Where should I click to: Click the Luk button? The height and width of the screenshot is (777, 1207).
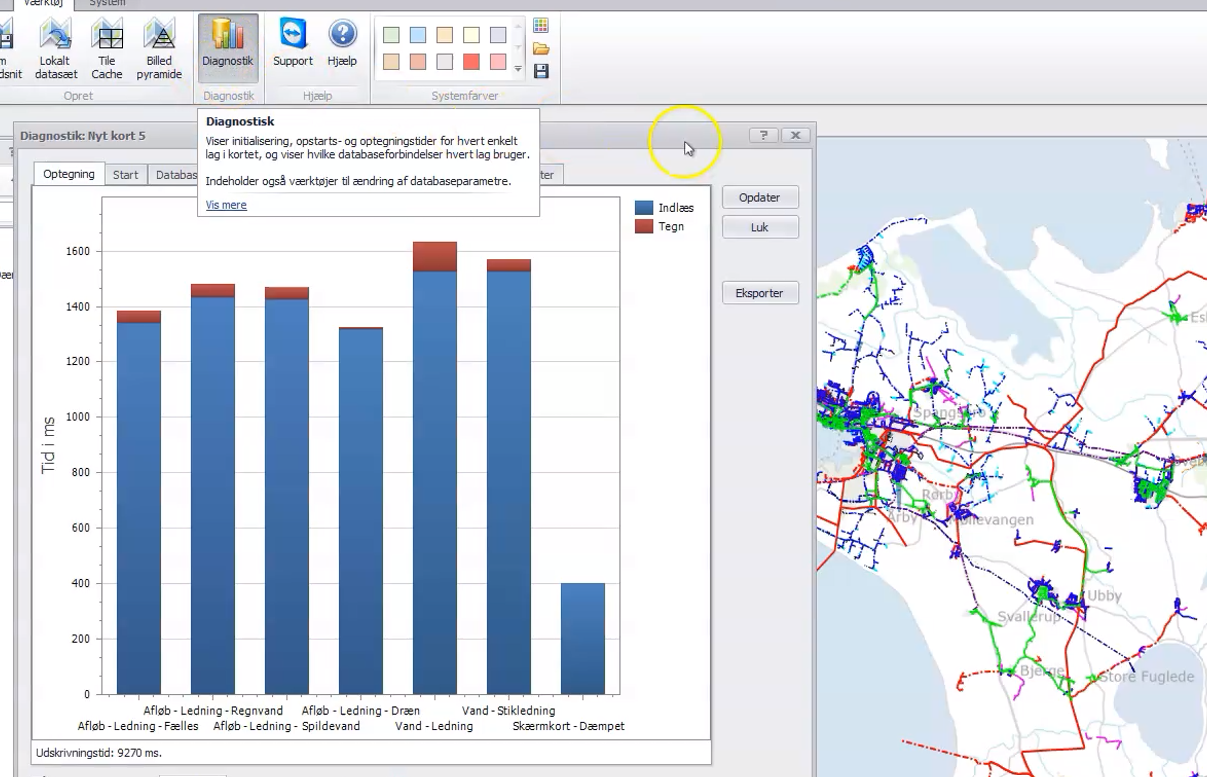point(760,227)
